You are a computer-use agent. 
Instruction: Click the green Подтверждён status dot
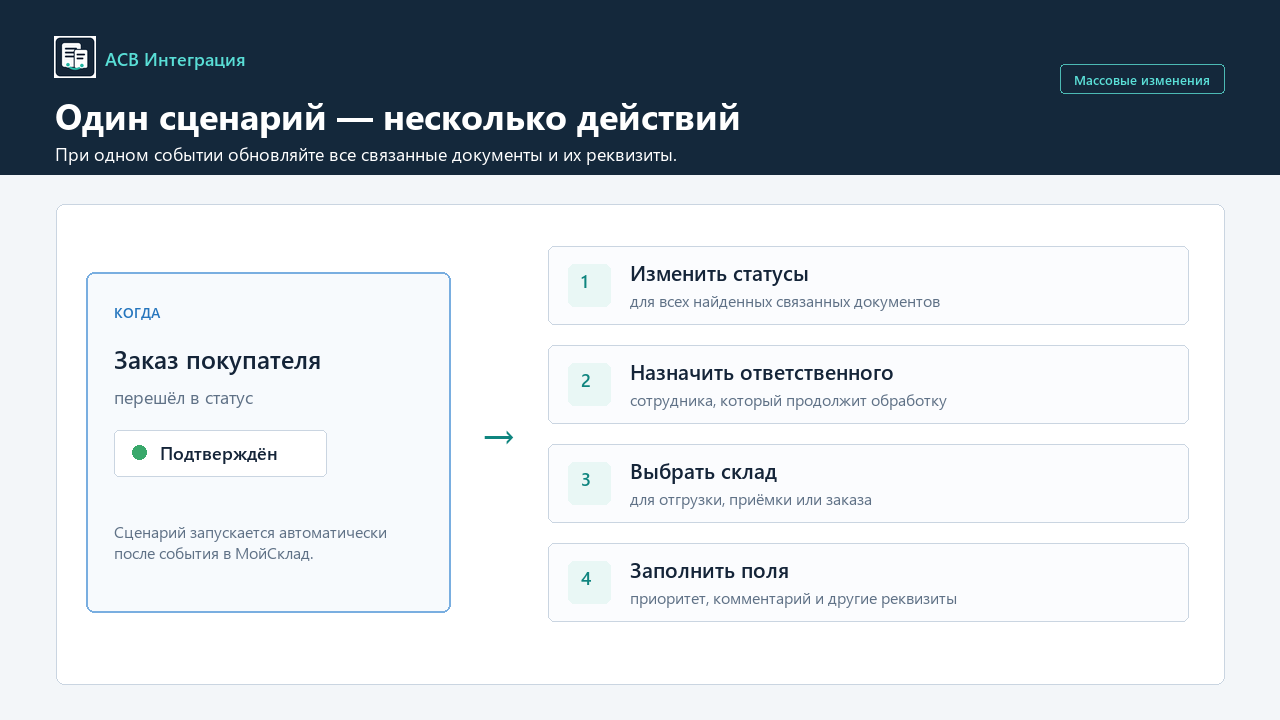tap(140, 452)
